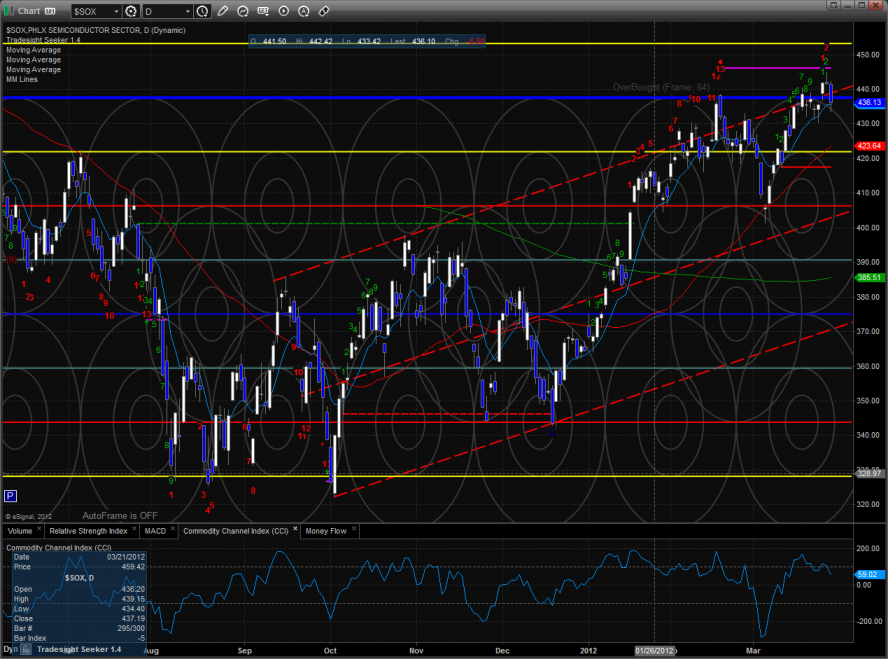
Task: Click the 436.13 price marker
Action: point(869,102)
